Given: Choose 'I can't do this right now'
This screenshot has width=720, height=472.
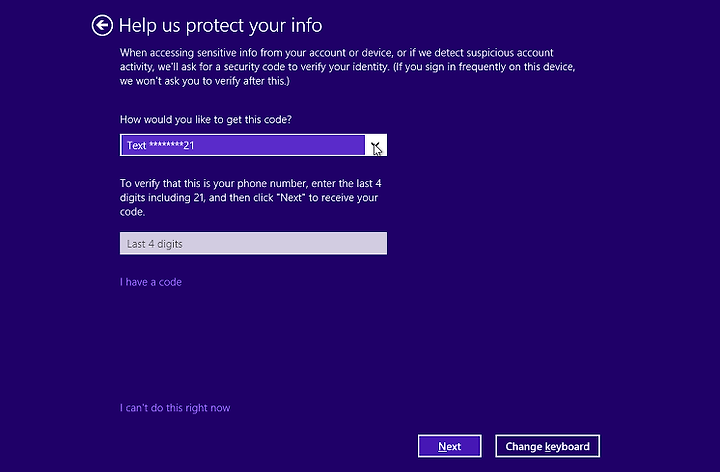Looking at the screenshot, I should coord(175,408).
